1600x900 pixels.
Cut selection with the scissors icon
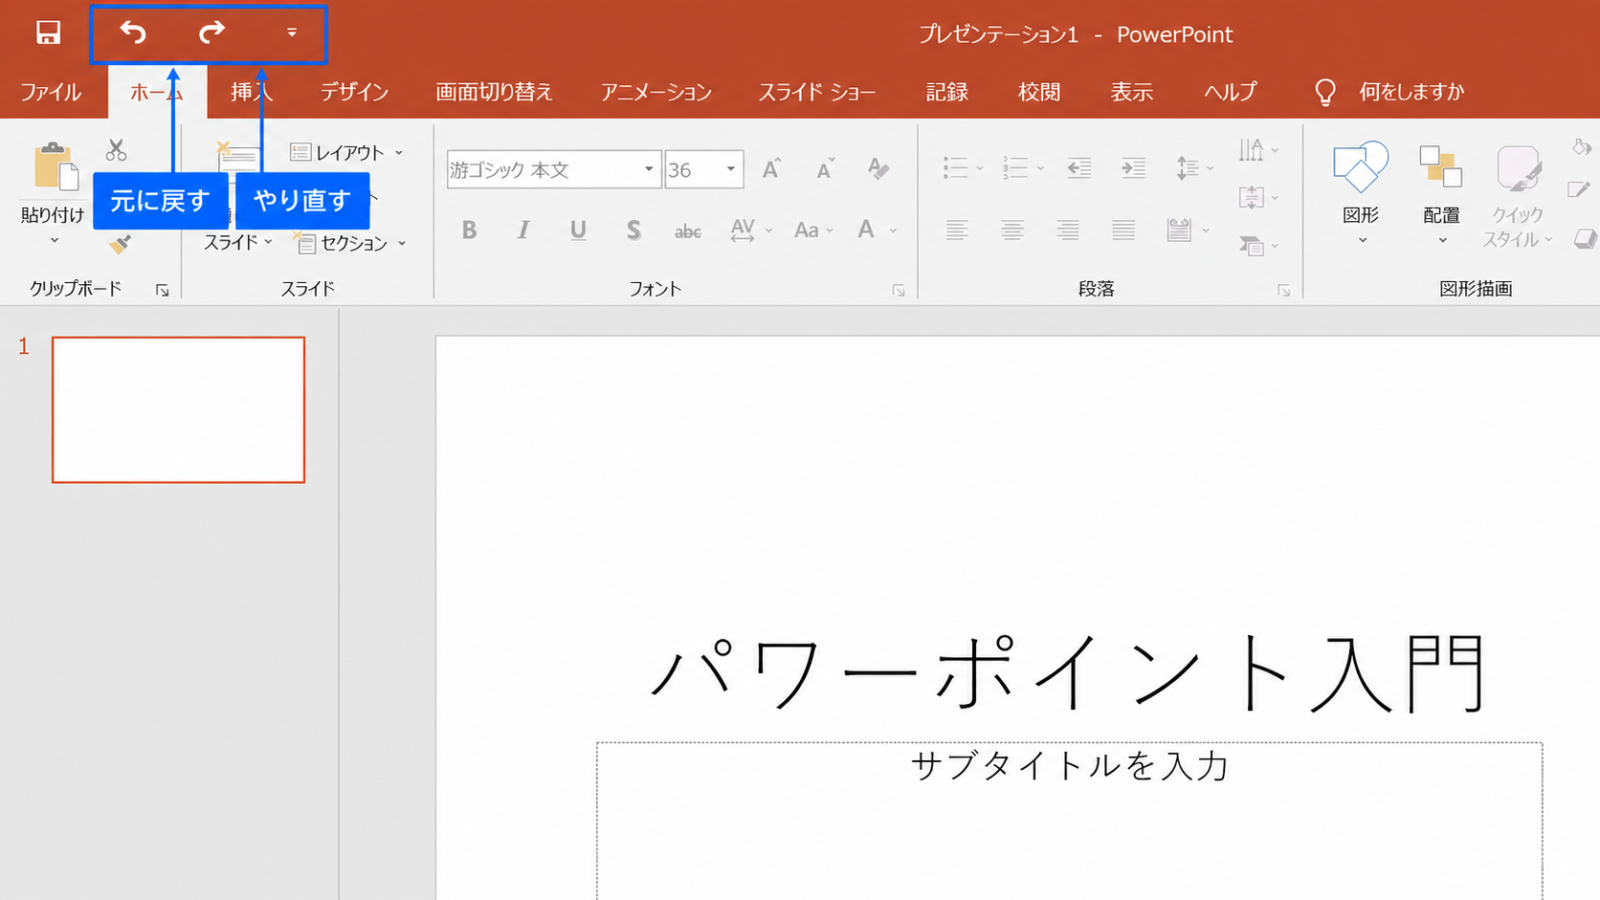point(116,150)
